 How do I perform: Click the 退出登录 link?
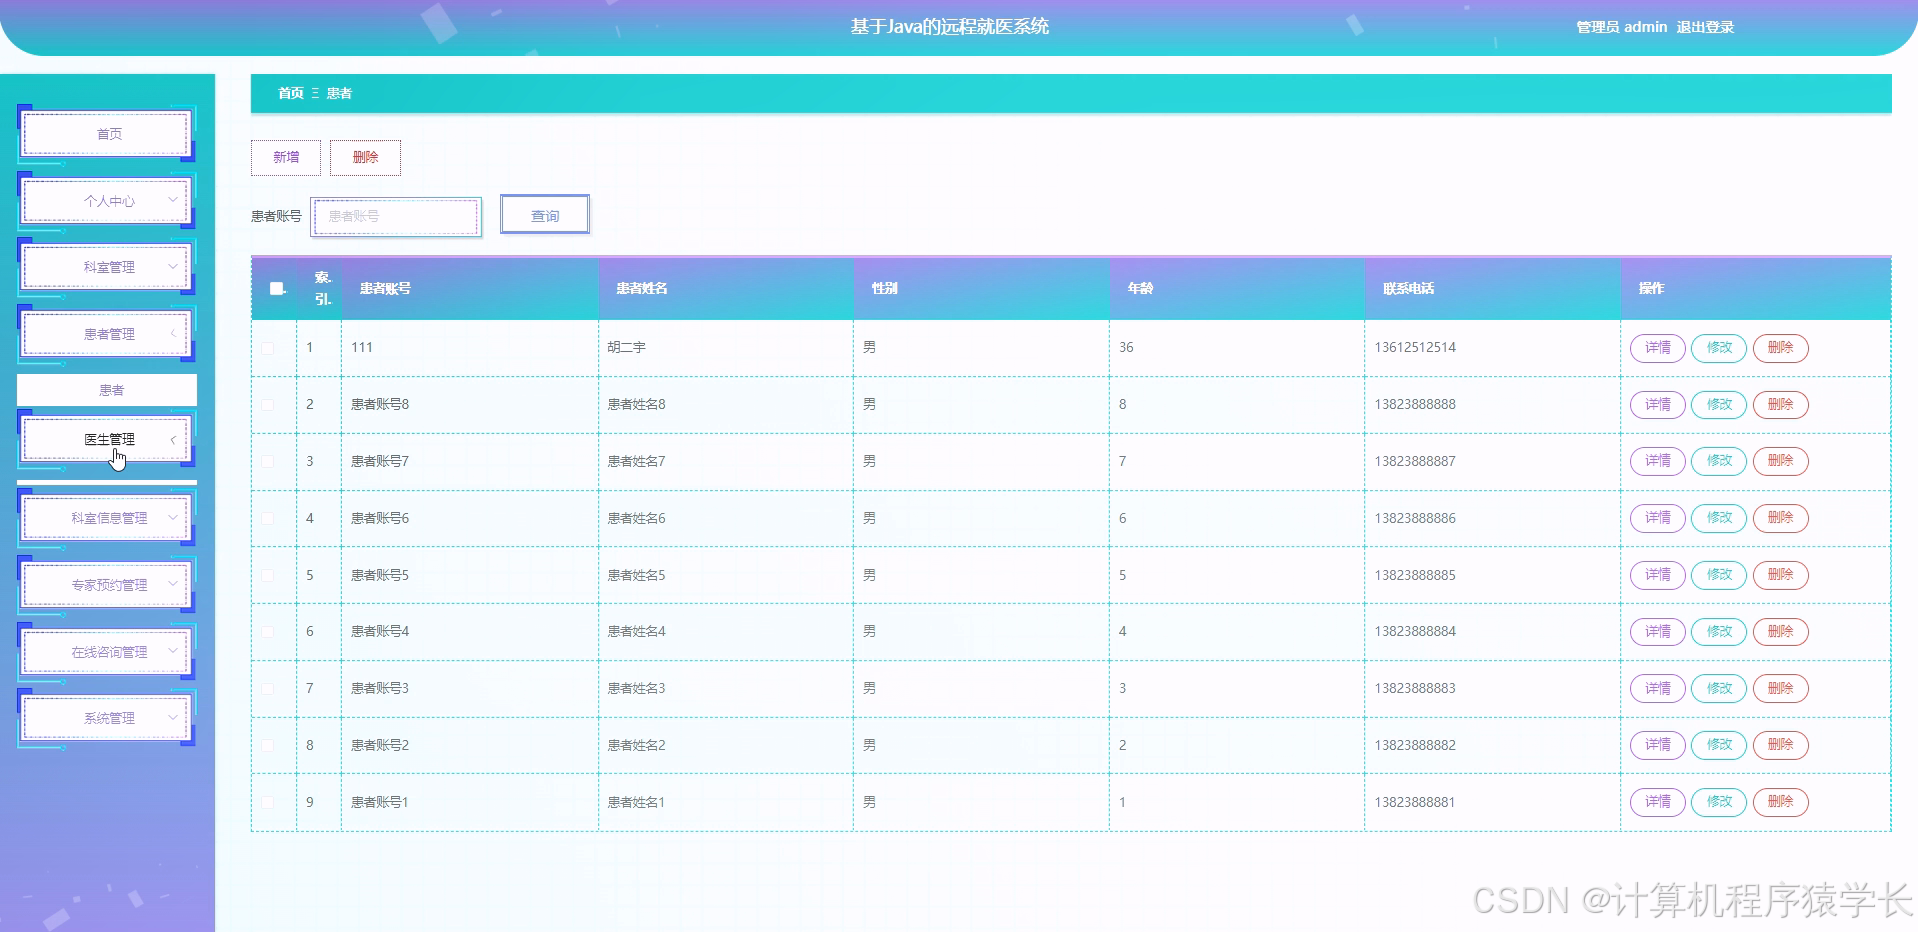coord(1705,27)
